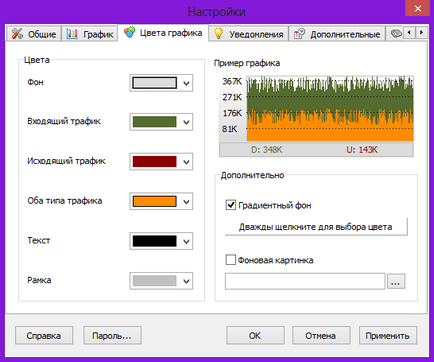
Task: Expand the Фон color dropdown arrow
Action: (x=186, y=83)
